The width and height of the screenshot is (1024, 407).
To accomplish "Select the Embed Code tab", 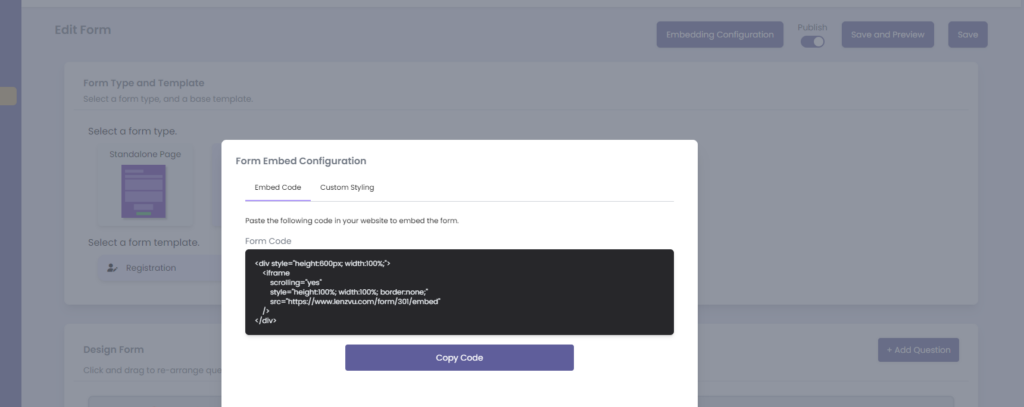I will coord(277,187).
